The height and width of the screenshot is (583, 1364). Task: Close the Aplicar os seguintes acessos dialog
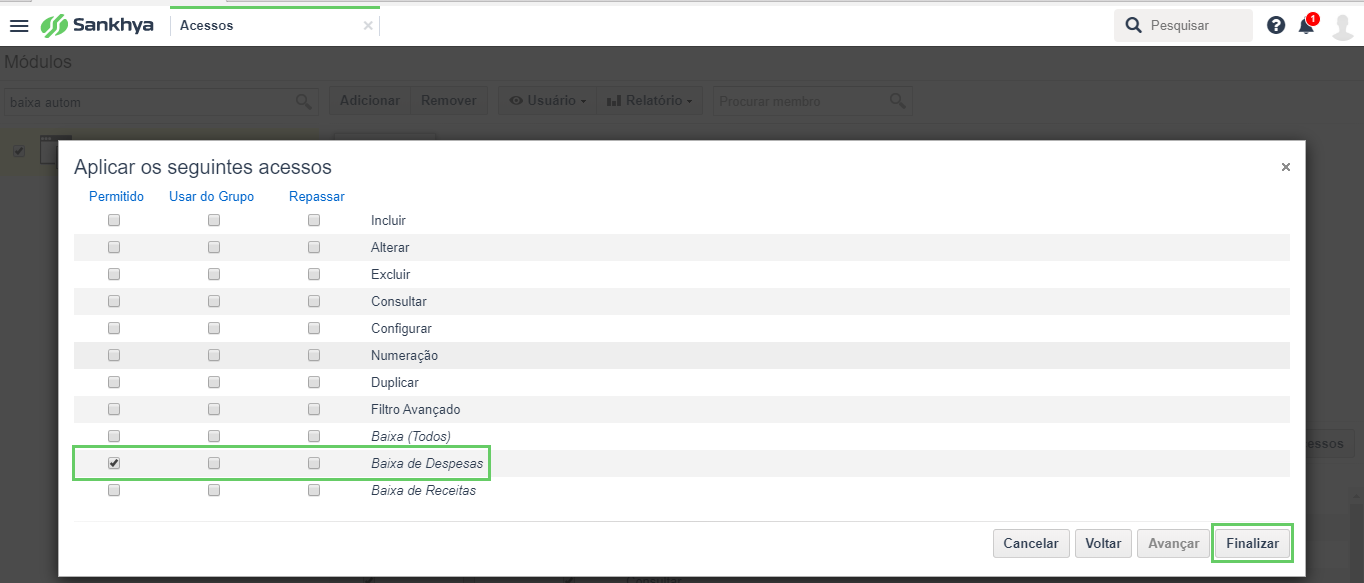1286,167
